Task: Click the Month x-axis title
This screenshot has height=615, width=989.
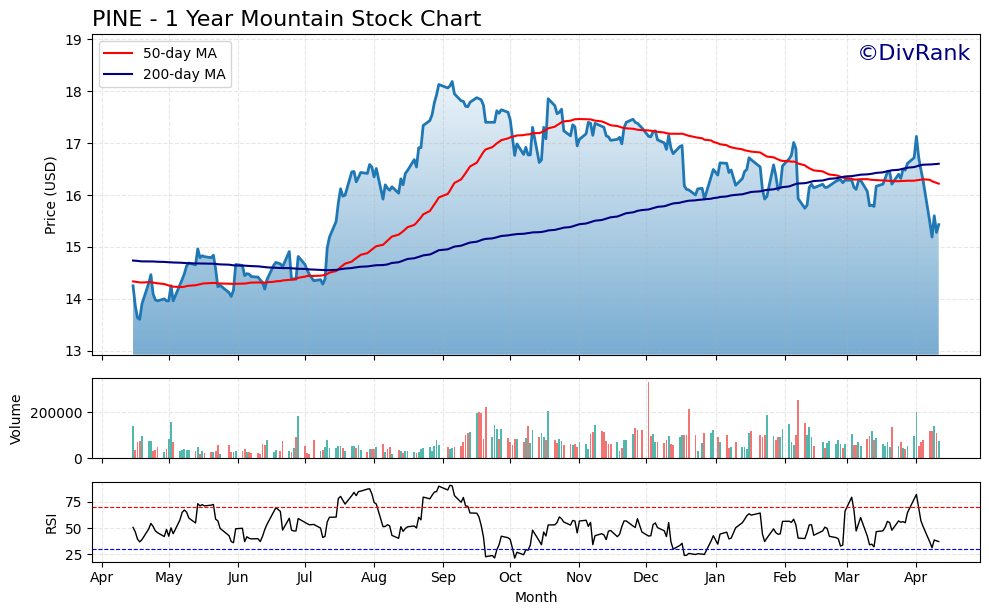Action: tap(536, 597)
